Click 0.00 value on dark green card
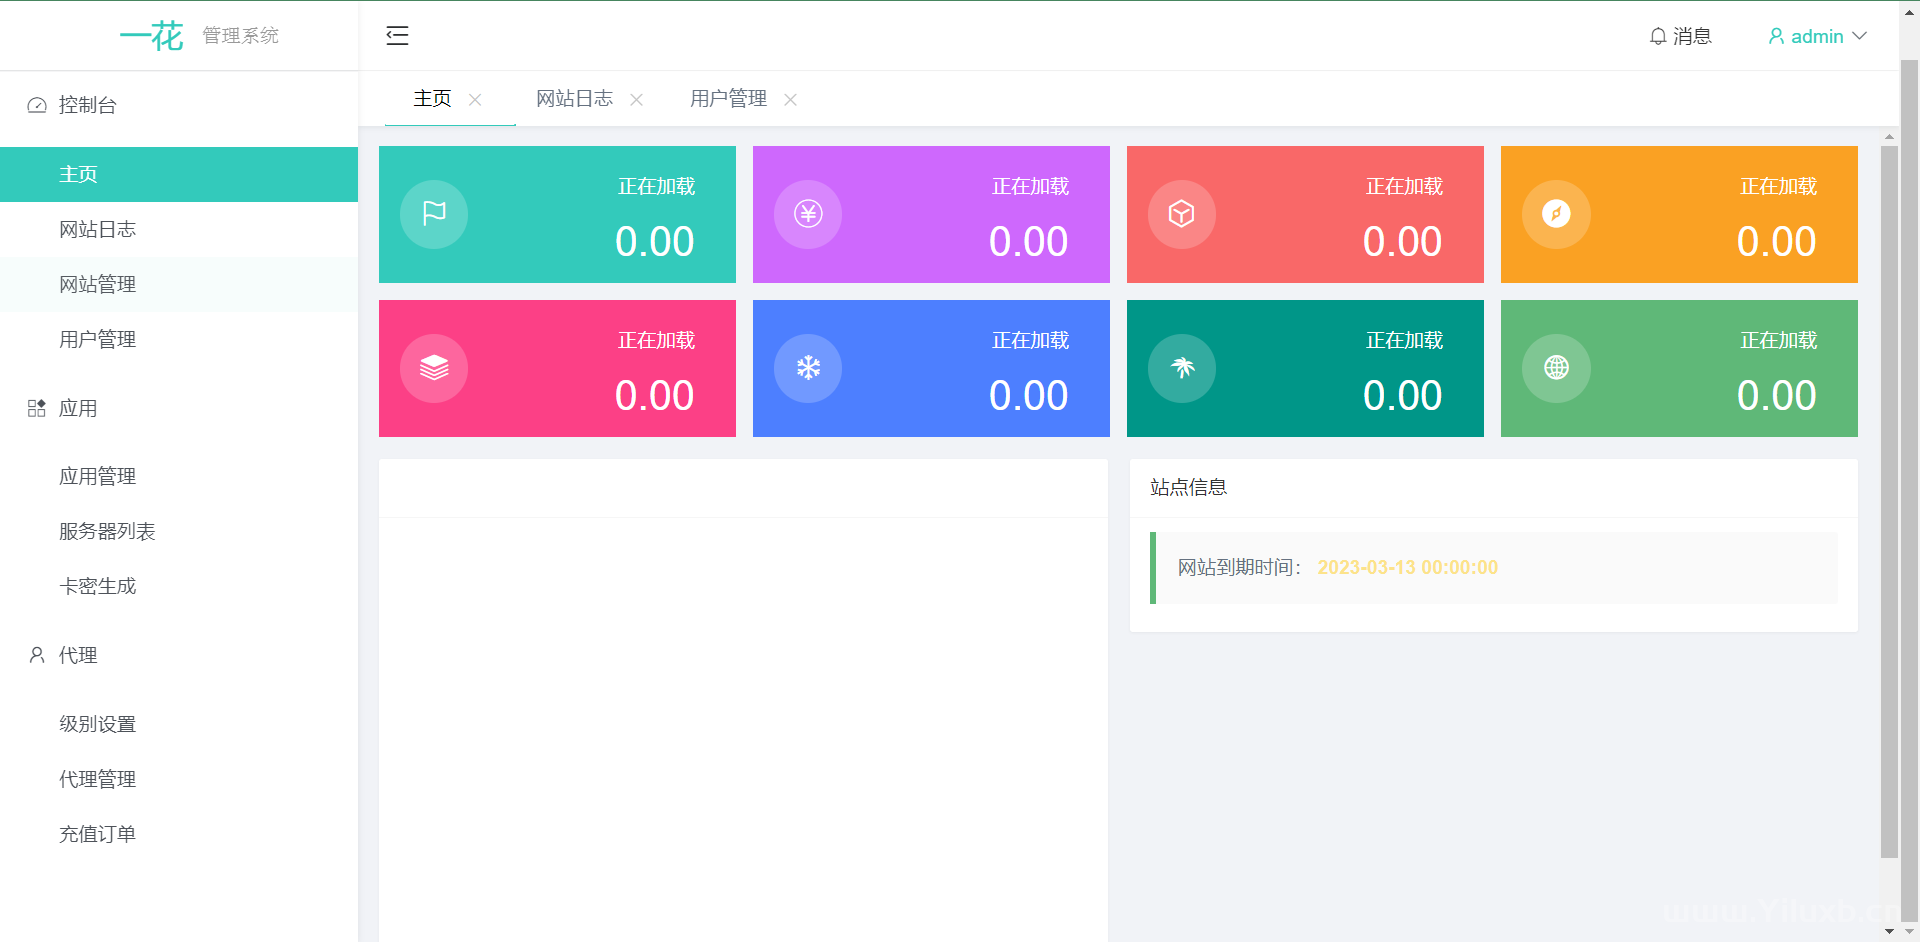 click(1402, 396)
